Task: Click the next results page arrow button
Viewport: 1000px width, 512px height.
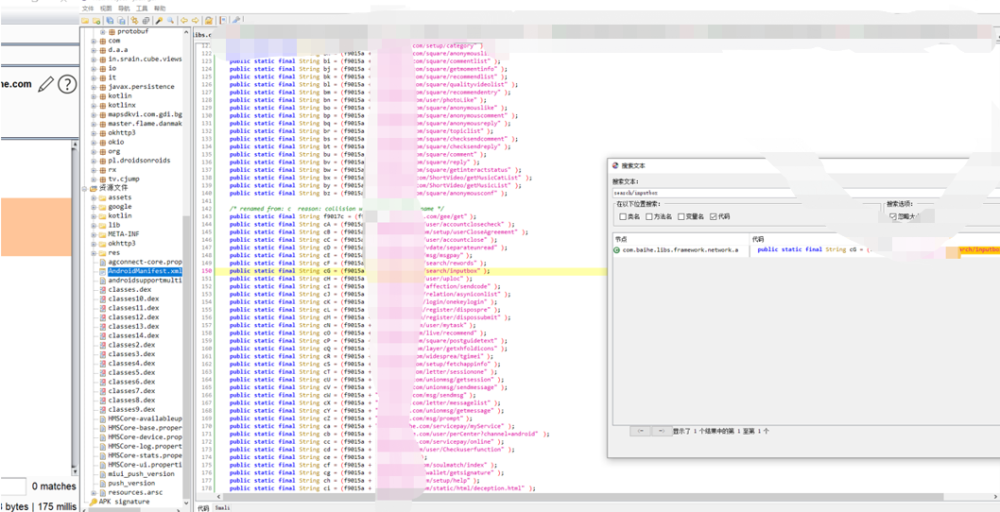Action: tap(661, 430)
